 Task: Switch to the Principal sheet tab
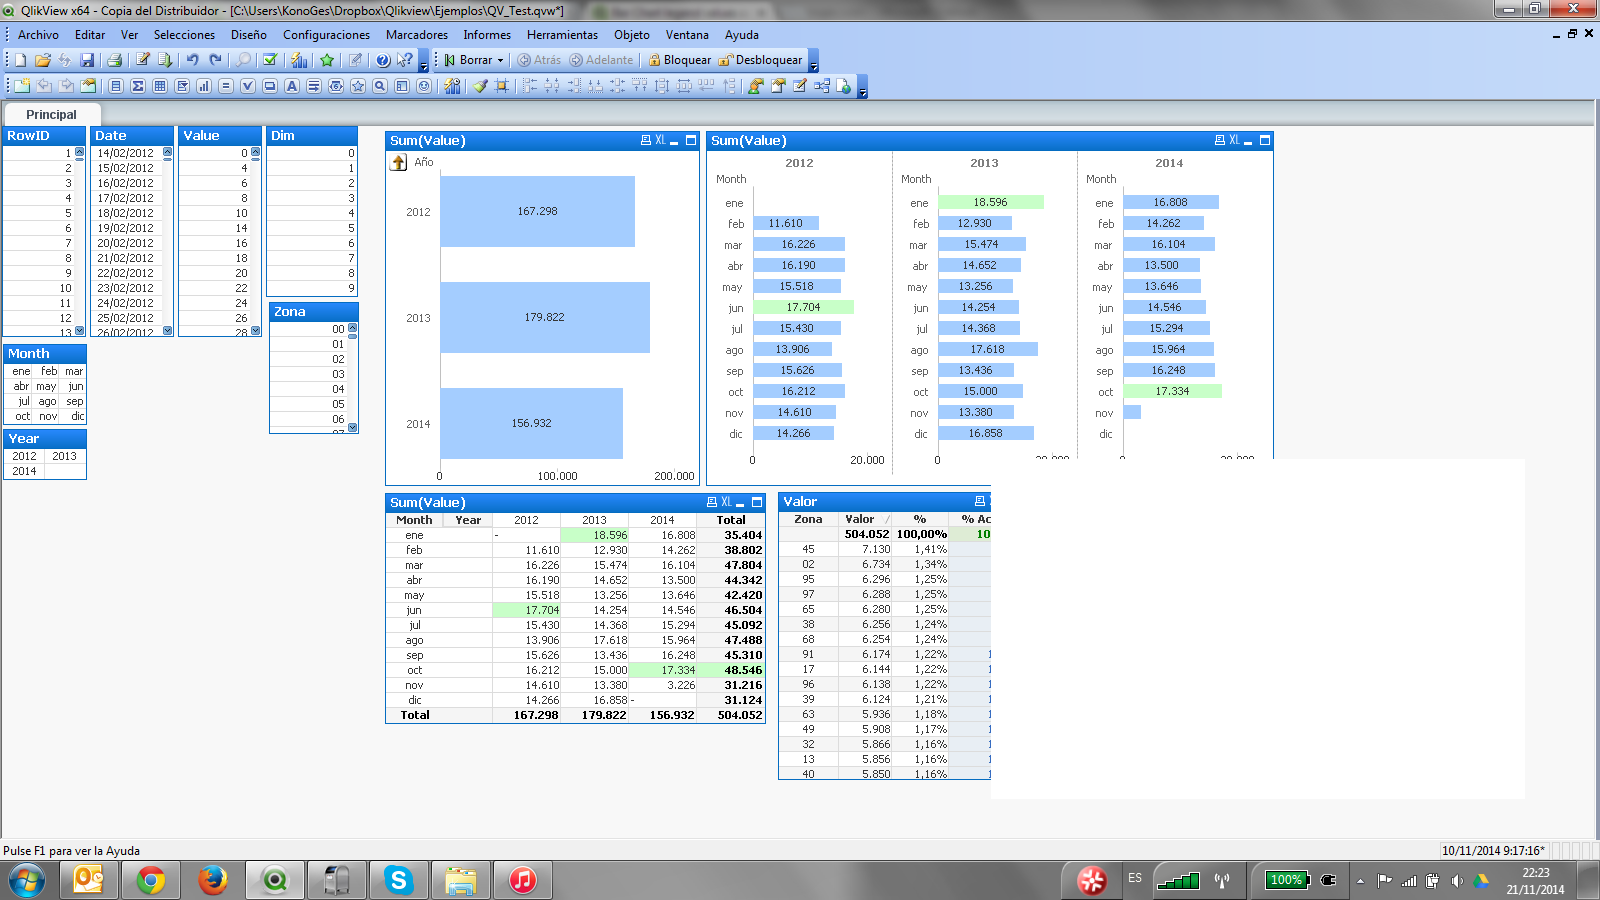pyautogui.click(x=51, y=114)
